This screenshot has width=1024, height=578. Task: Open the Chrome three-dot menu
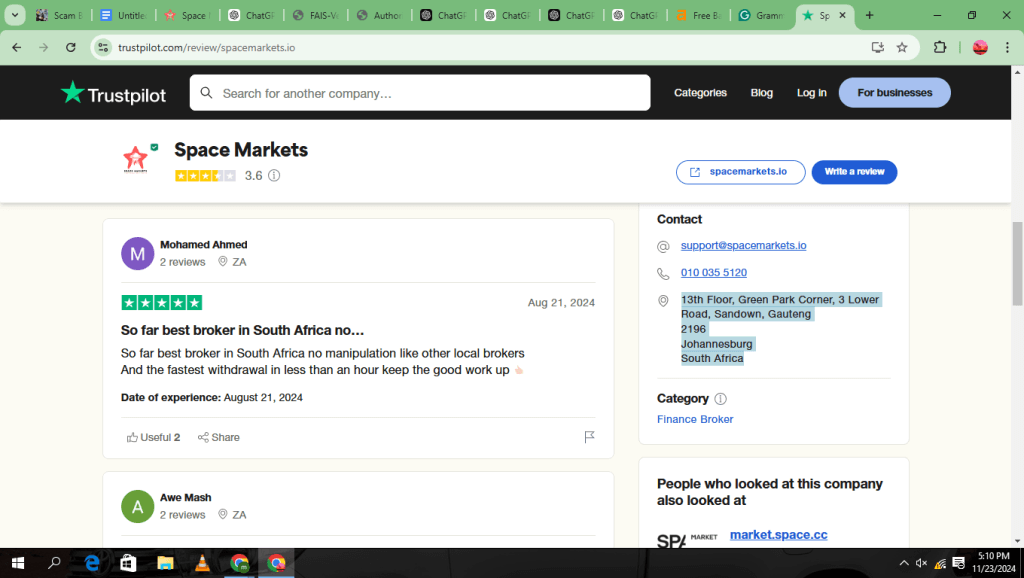pos(1008,47)
